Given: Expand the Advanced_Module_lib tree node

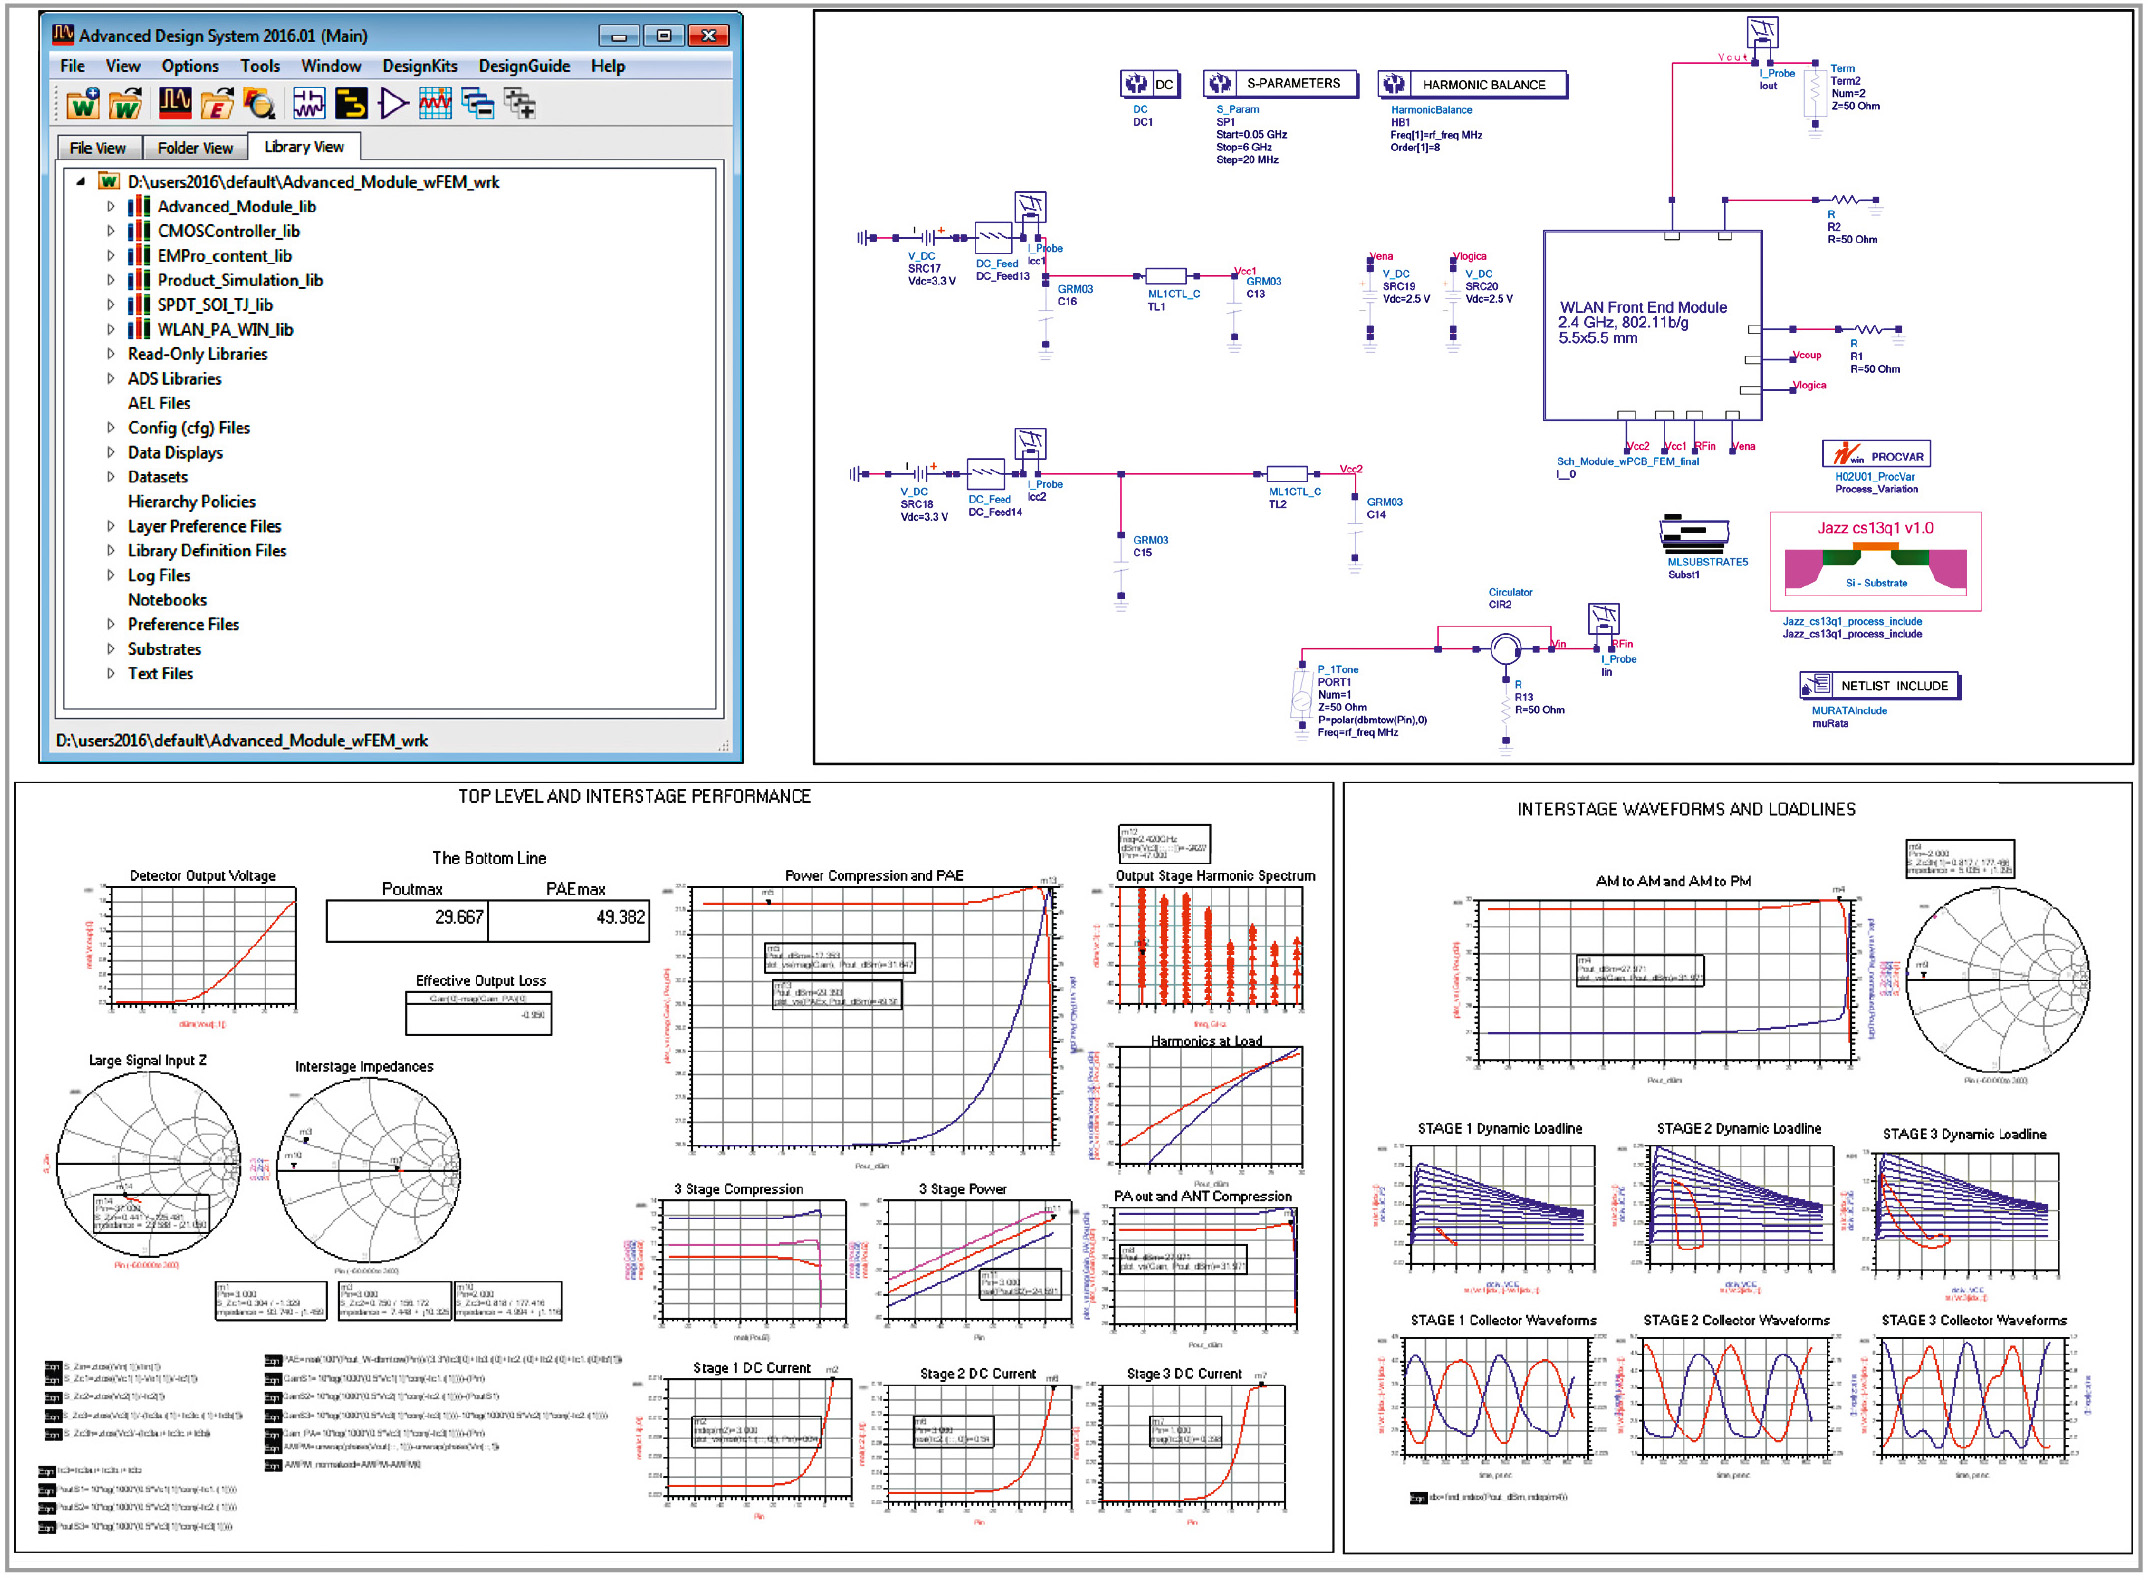Looking at the screenshot, I should pyautogui.click(x=112, y=206).
